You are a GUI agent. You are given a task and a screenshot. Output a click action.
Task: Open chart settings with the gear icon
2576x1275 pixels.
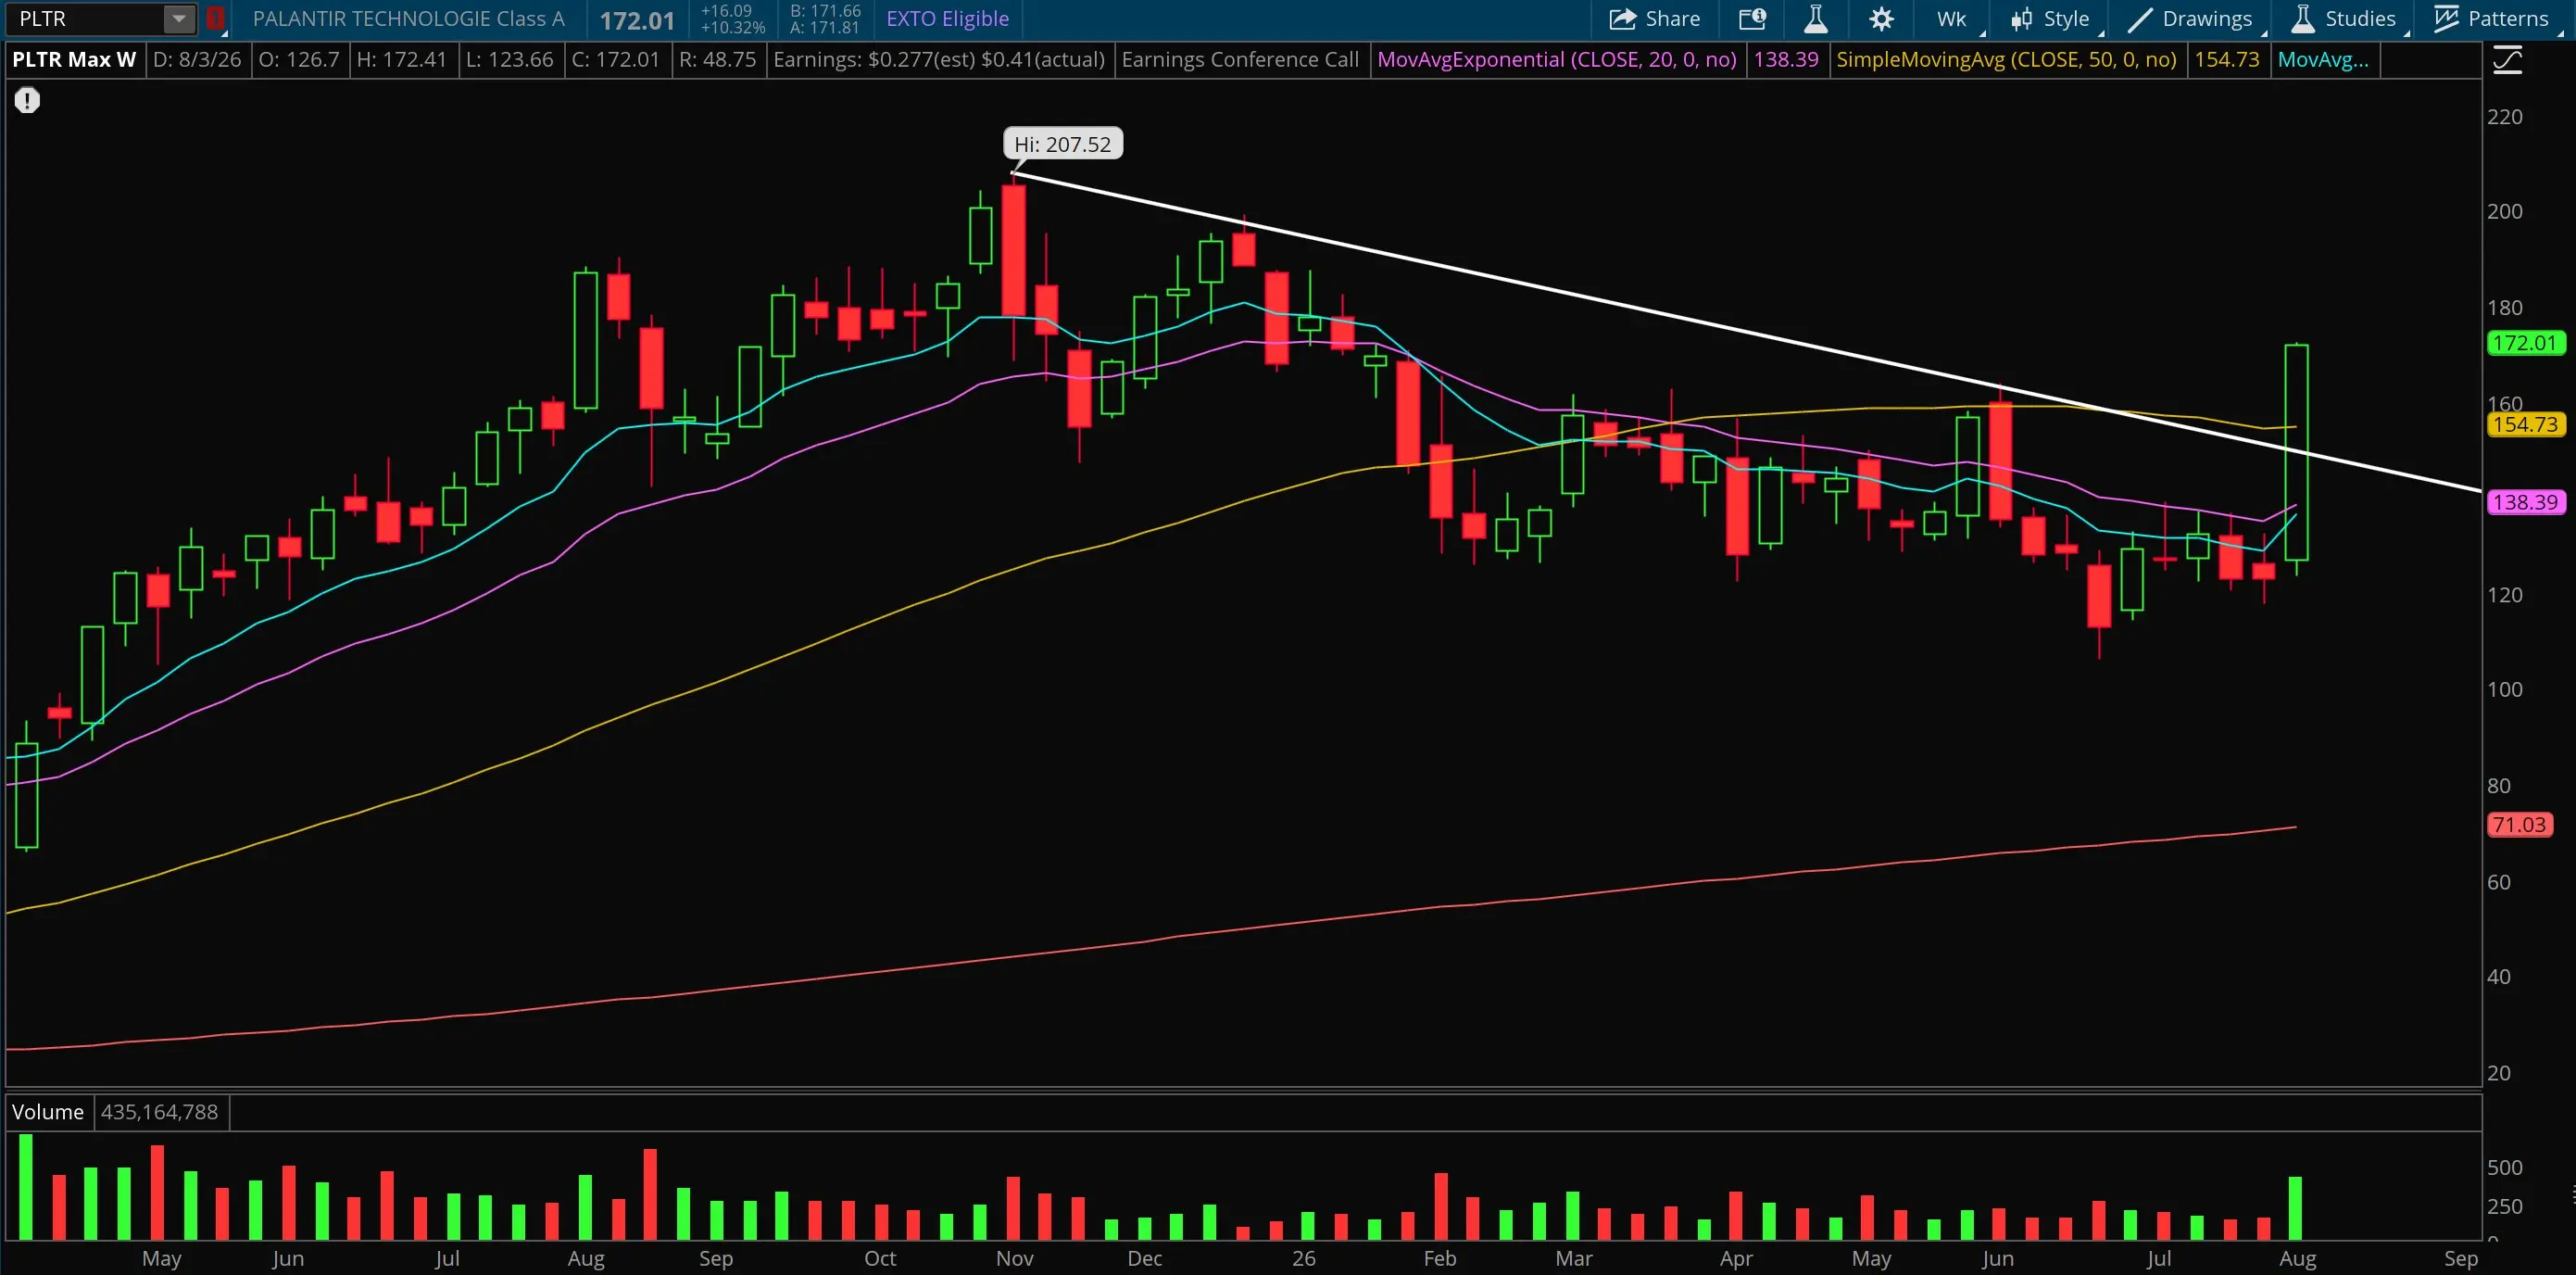click(1881, 18)
